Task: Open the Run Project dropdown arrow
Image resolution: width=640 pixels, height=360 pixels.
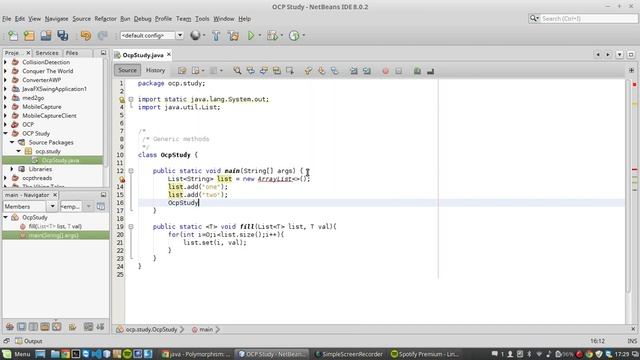Action: 260,36
